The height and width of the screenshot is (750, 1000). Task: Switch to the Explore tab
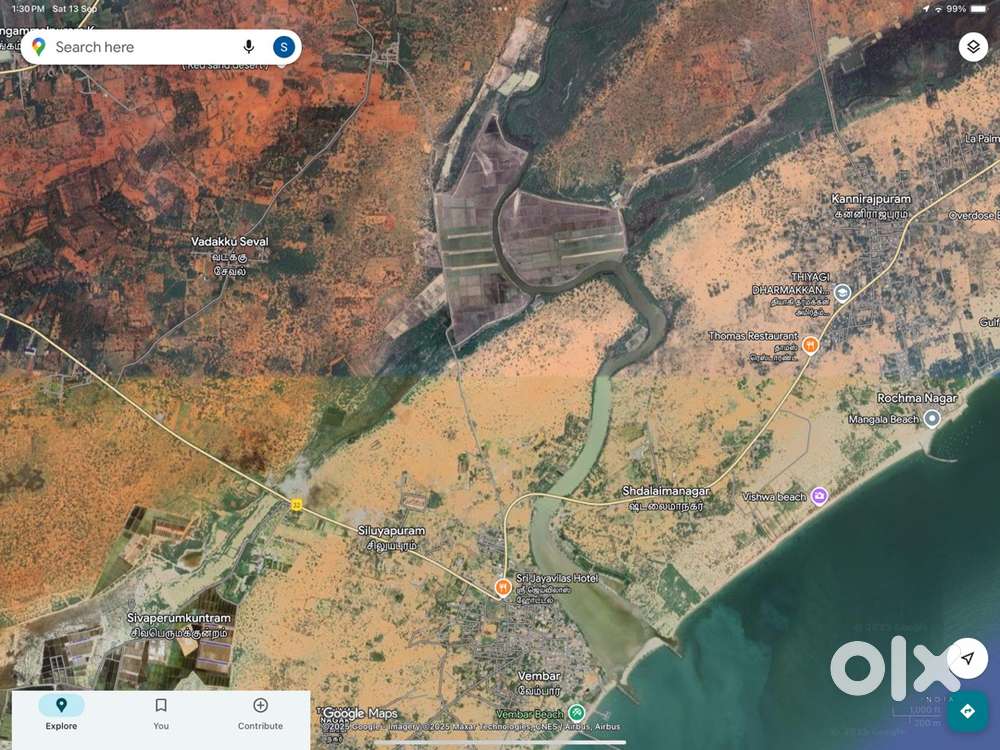click(61, 713)
